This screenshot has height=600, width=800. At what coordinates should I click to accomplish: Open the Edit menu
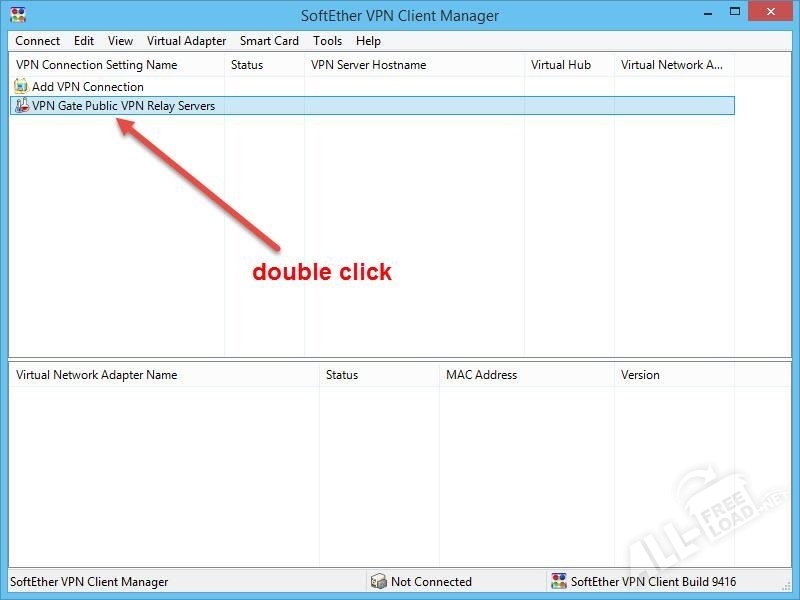pyautogui.click(x=84, y=41)
